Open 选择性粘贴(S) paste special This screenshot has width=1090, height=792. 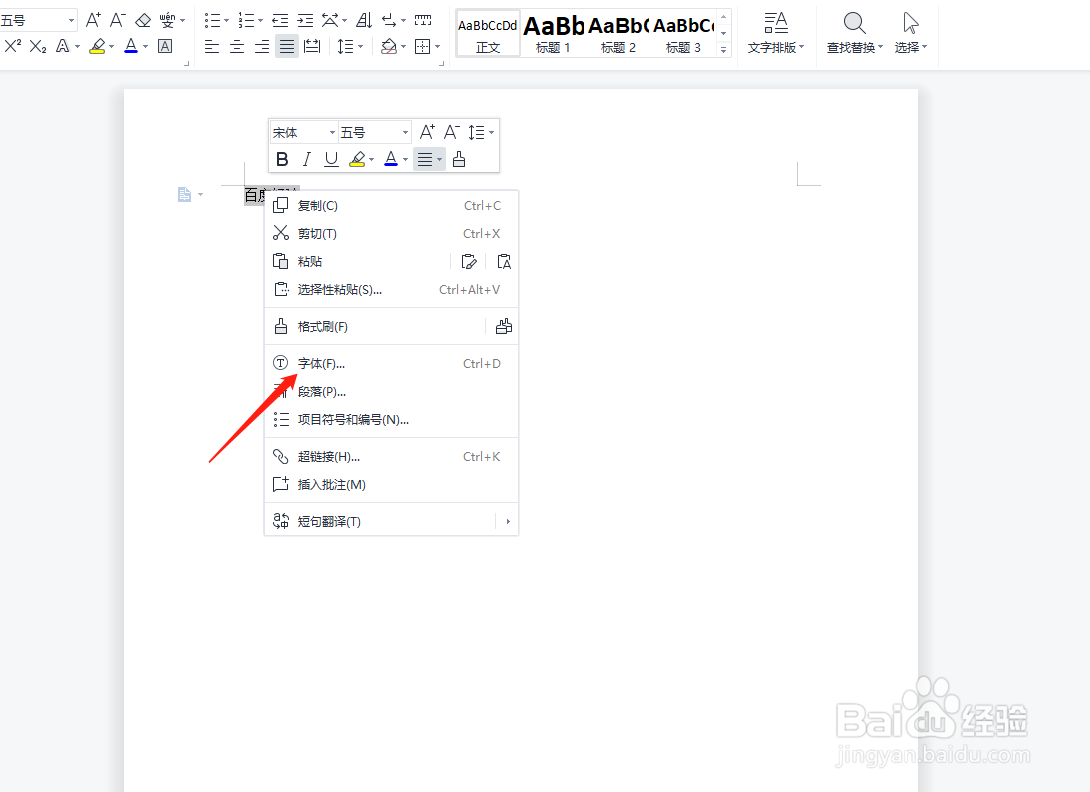391,289
